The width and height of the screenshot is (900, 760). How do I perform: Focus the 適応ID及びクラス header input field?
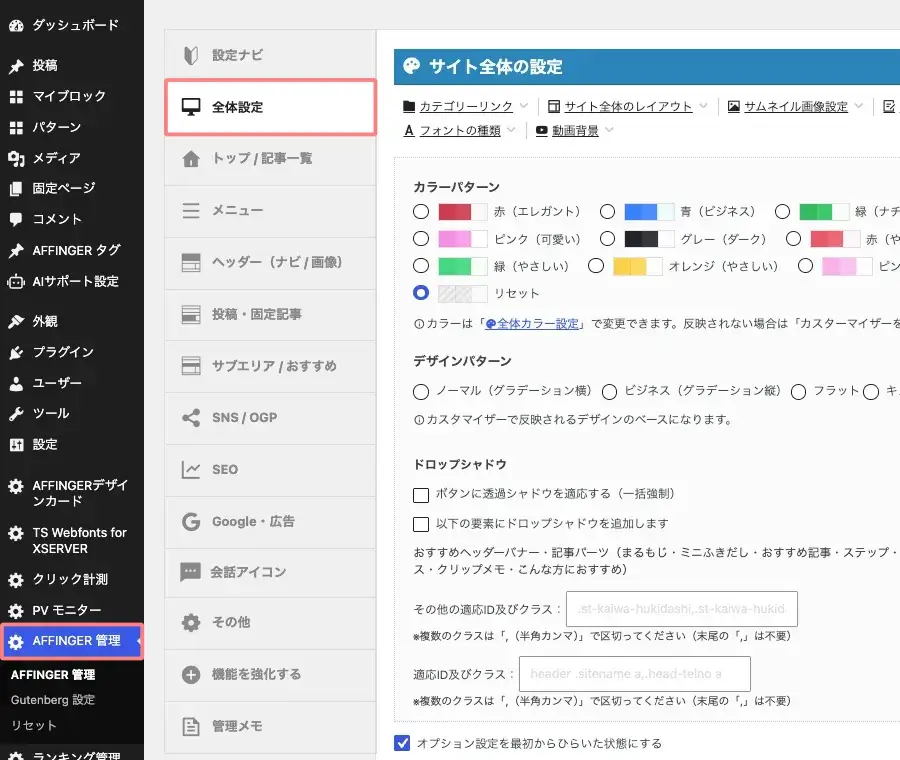point(634,674)
